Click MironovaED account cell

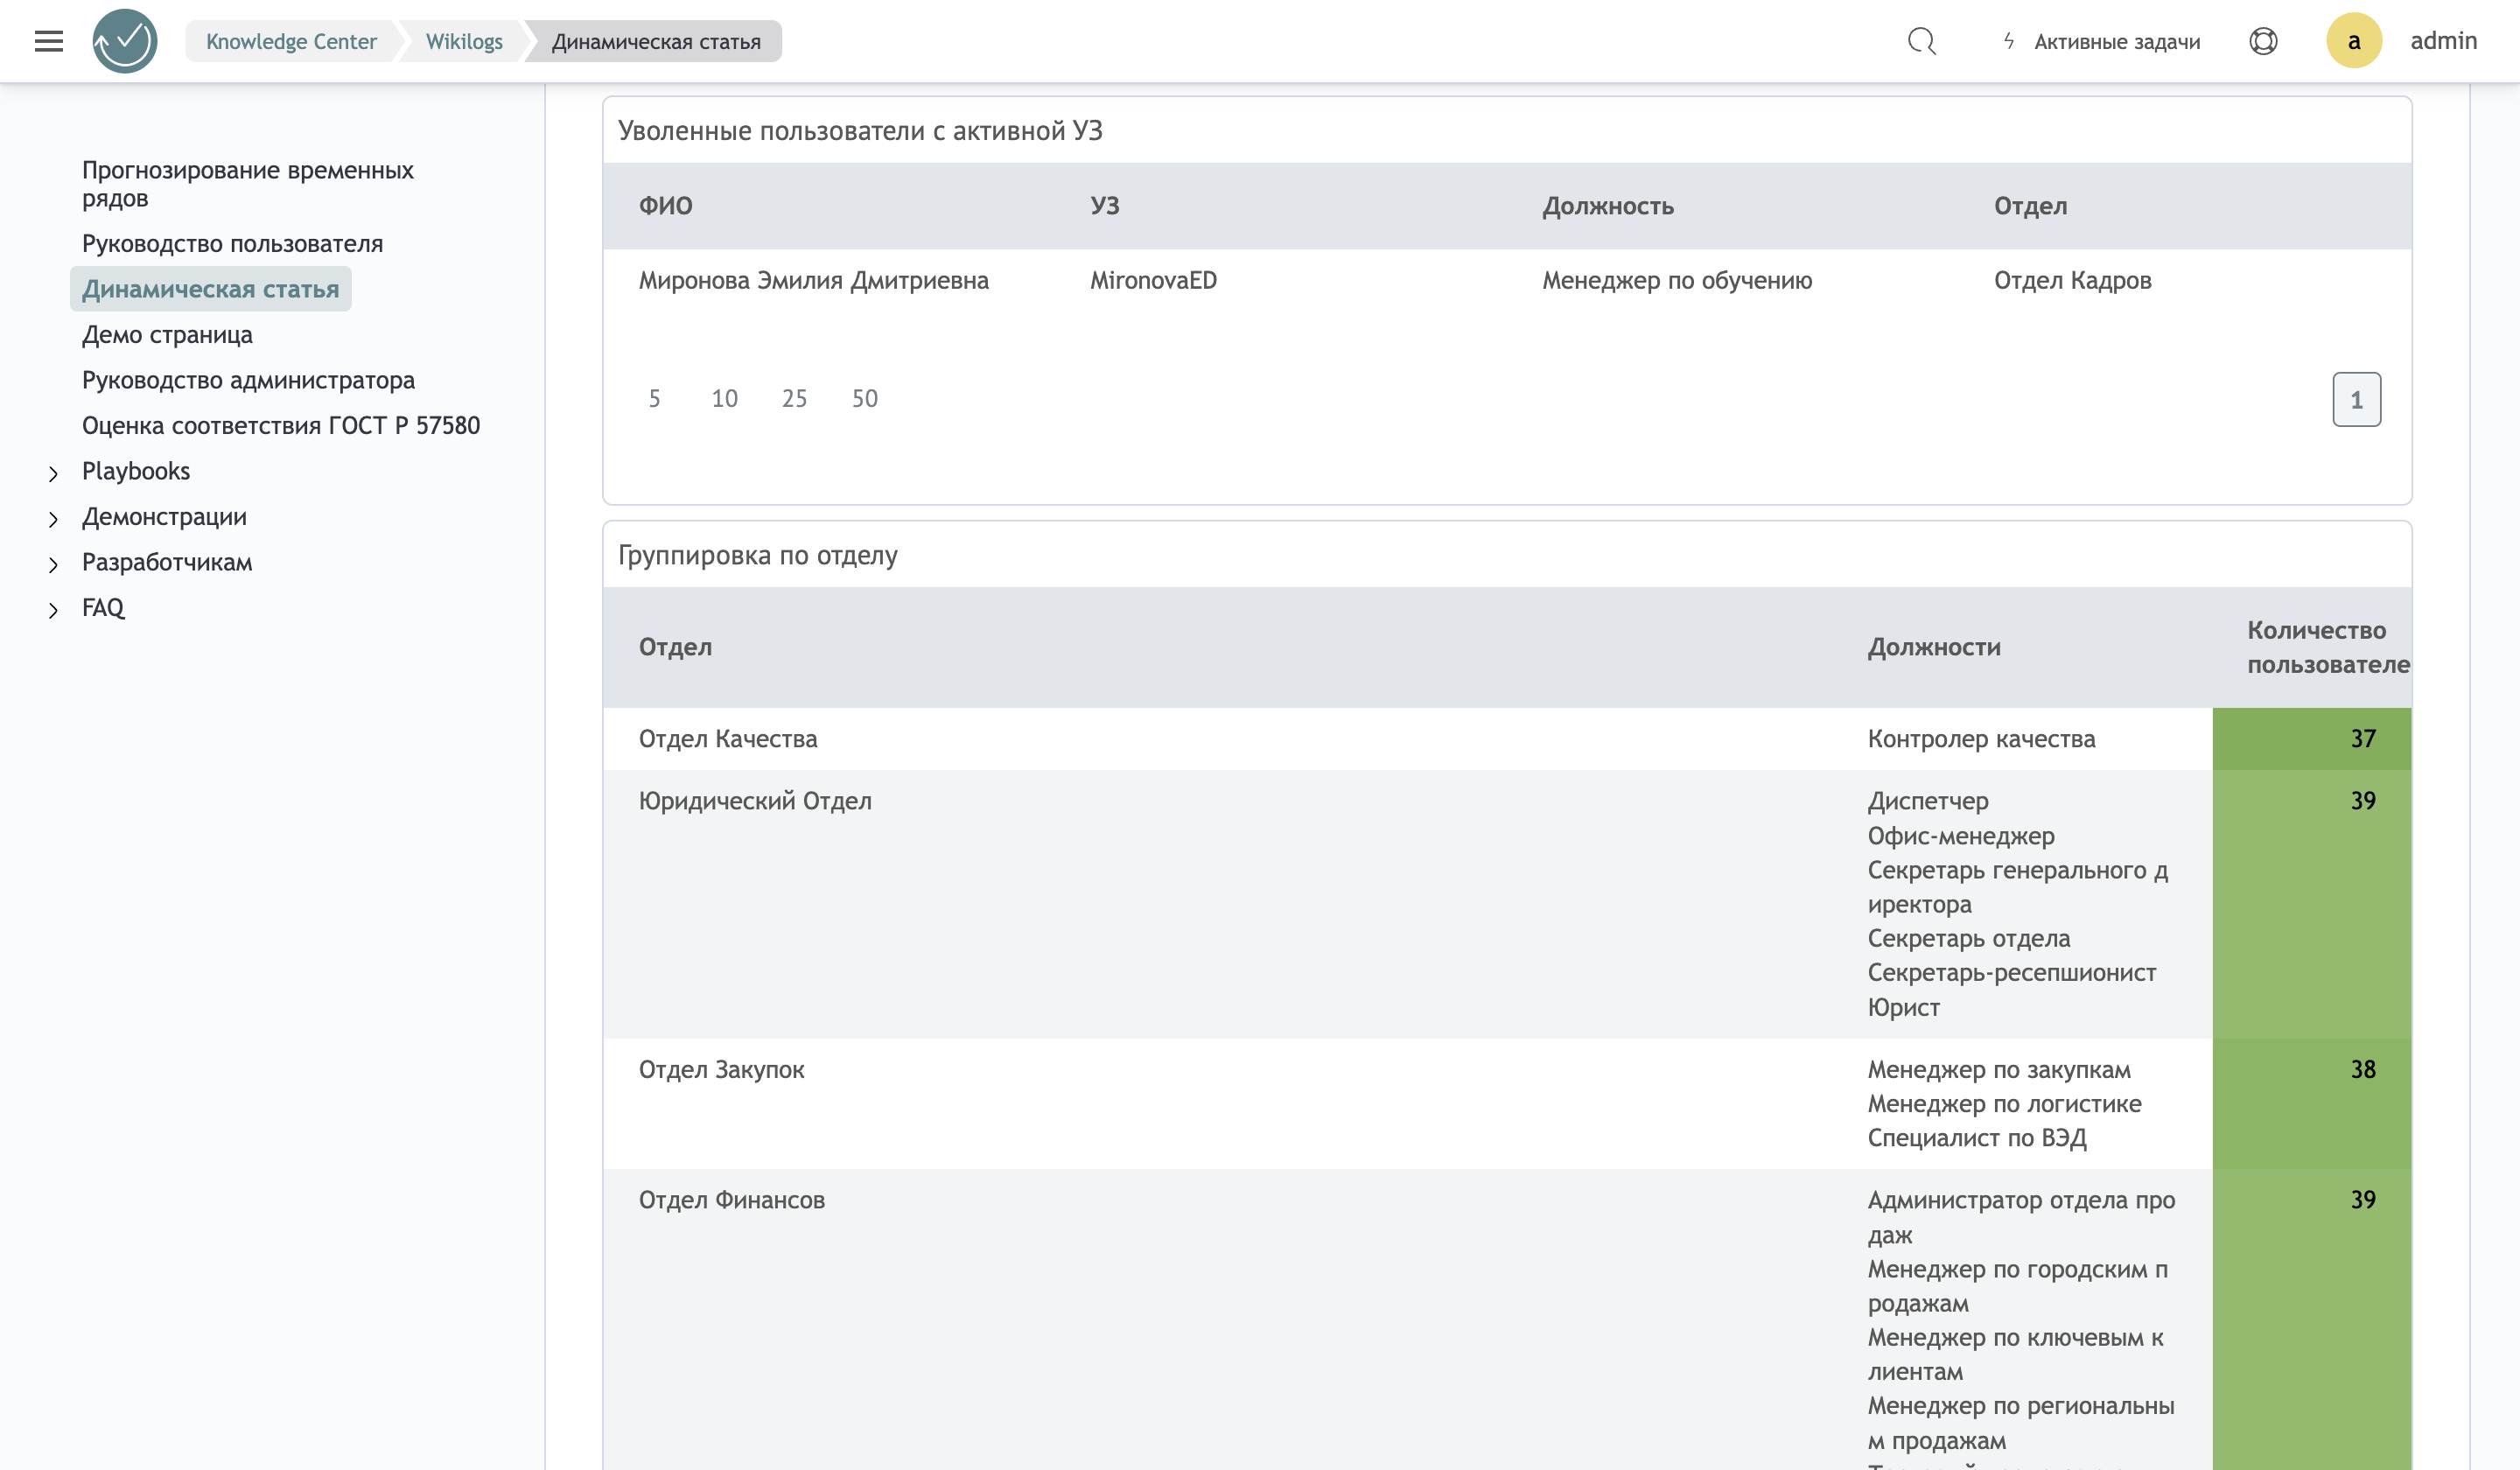pyautogui.click(x=1153, y=280)
